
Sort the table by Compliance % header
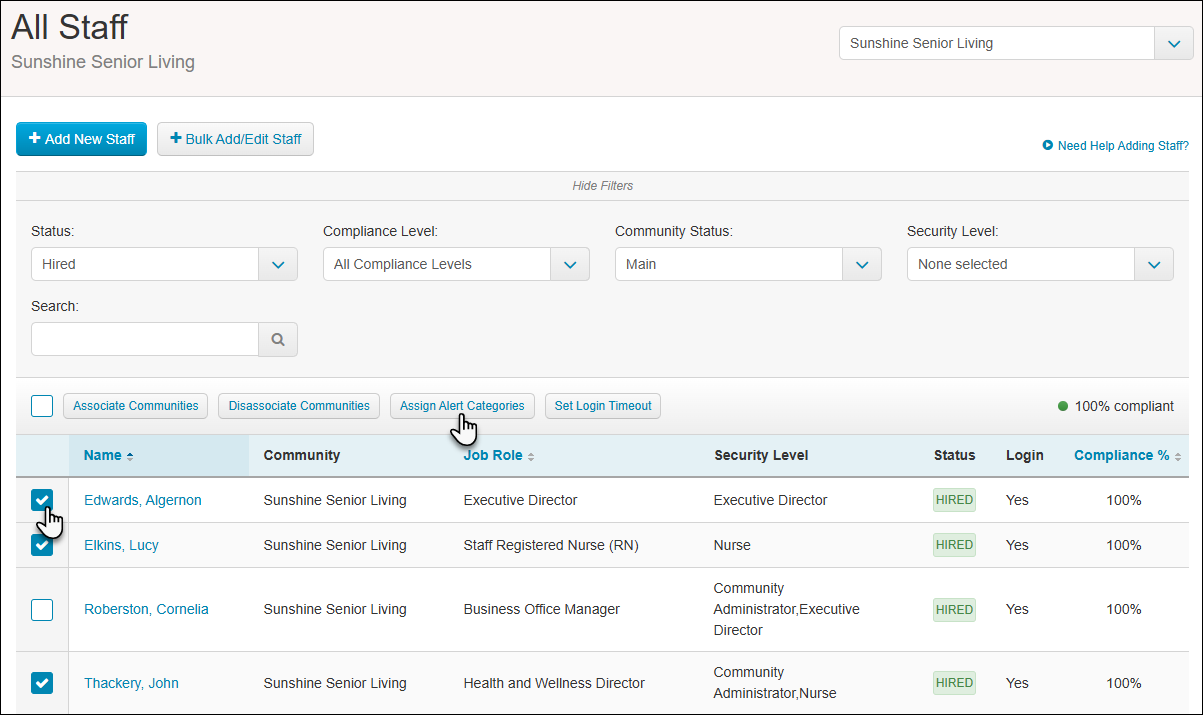1121,455
